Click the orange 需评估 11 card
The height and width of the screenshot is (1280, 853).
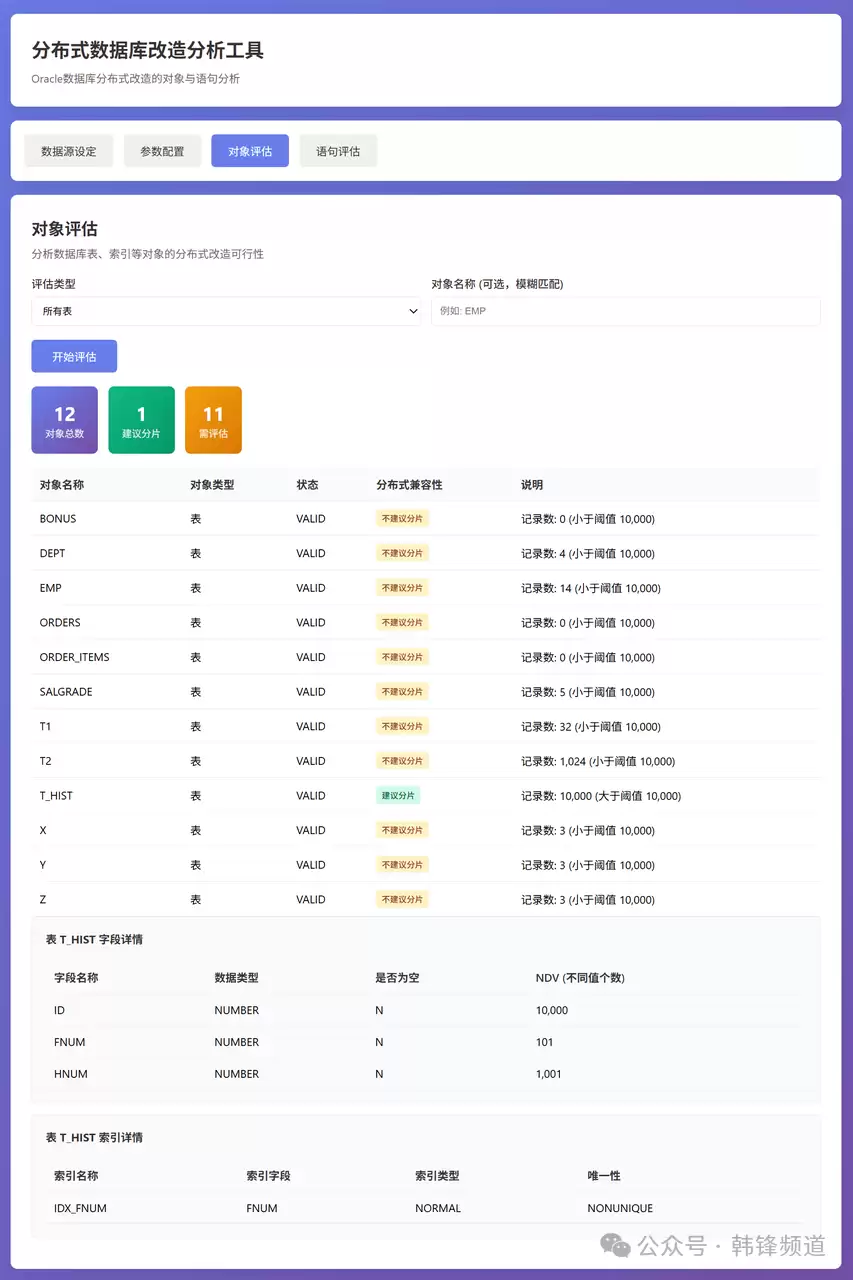[213, 420]
